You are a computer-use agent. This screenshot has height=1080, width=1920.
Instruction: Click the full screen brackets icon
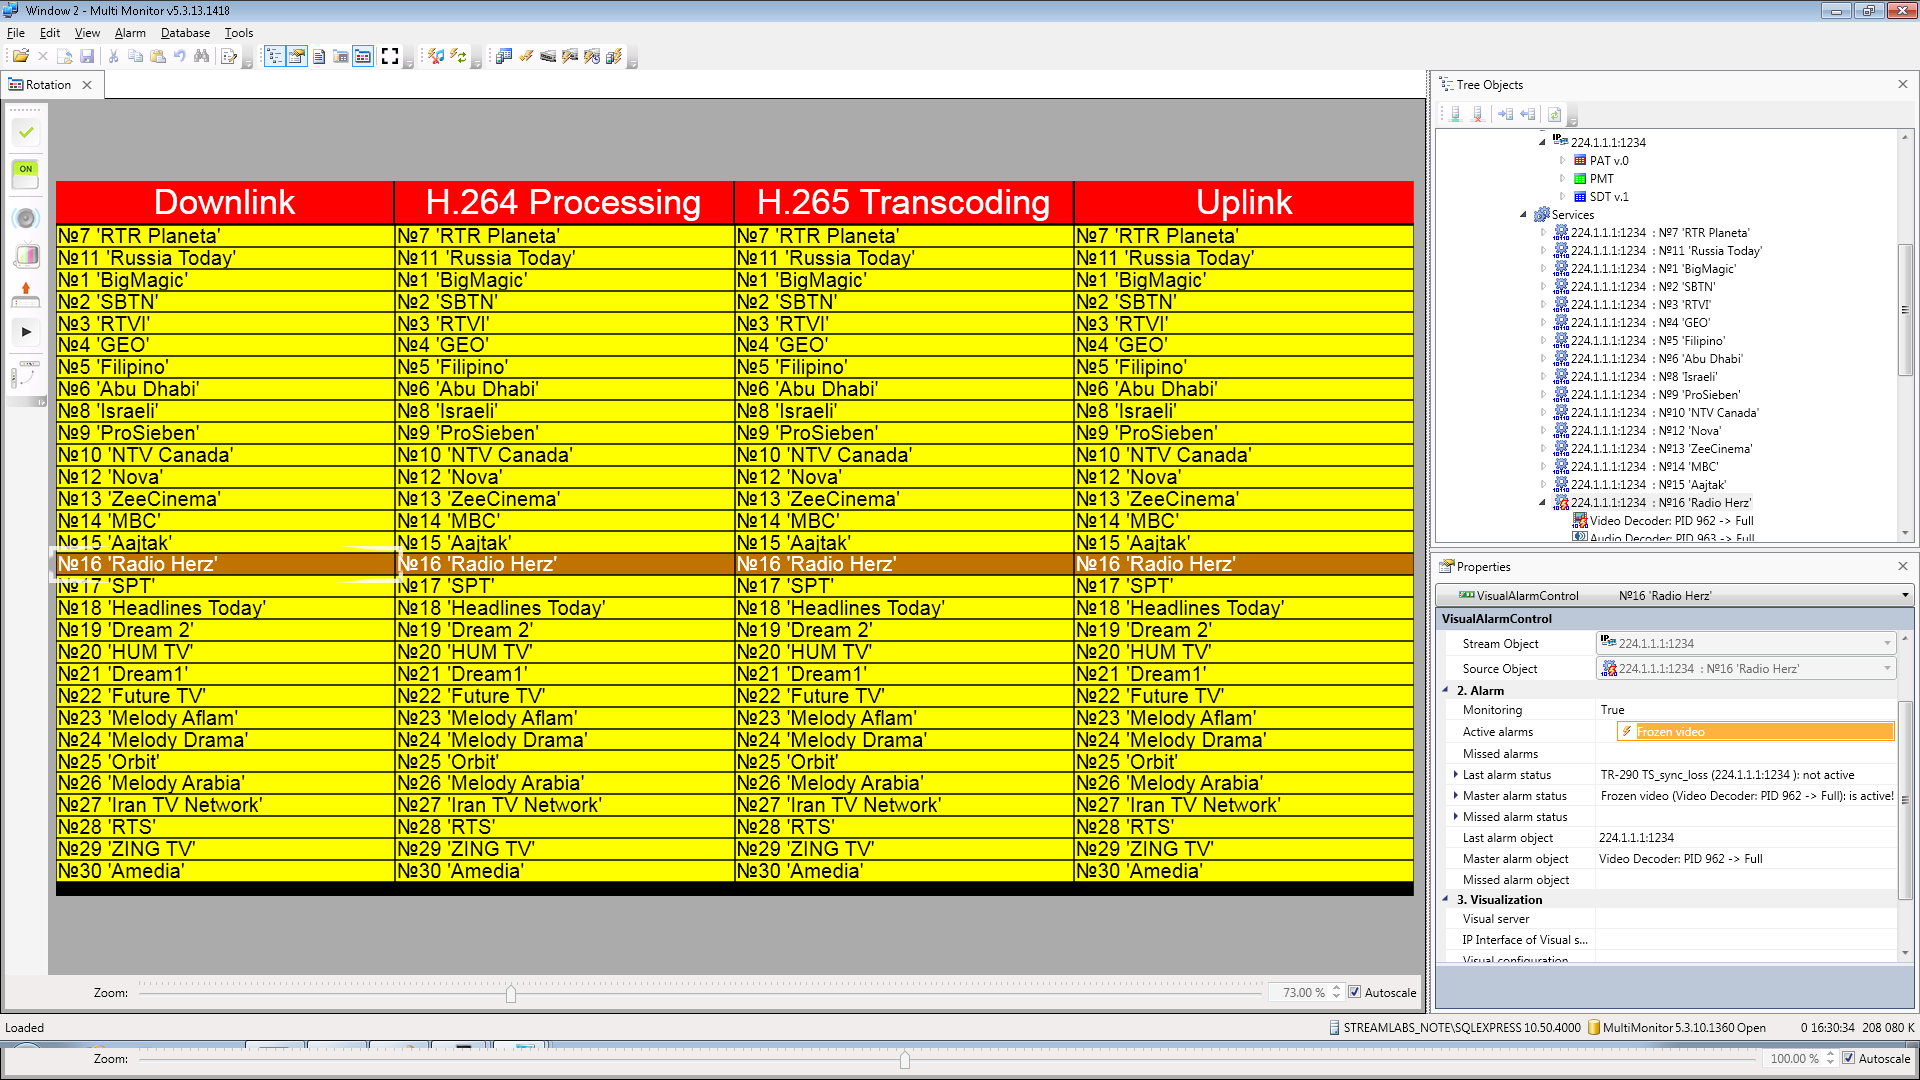pos(390,57)
